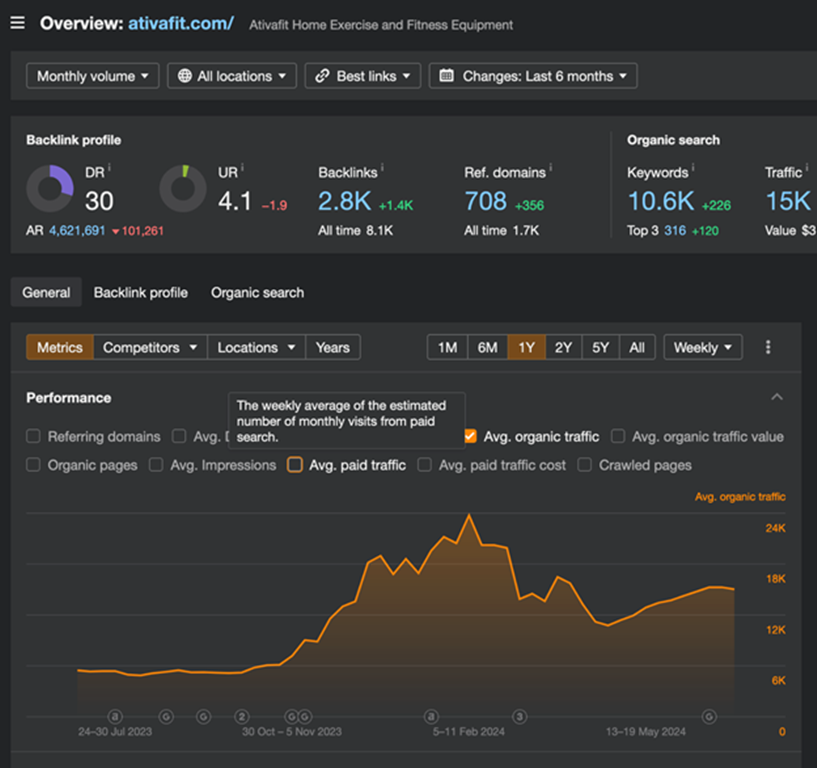This screenshot has width=817, height=768.
Task: Click the info icon next to Keywords
Action: click(693, 167)
